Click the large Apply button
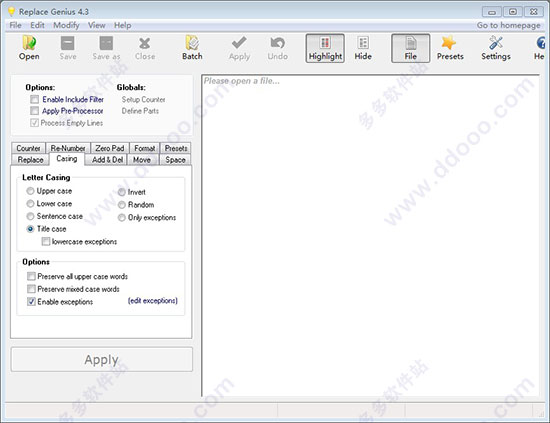 pyautogui.click(x=102, y=360)
